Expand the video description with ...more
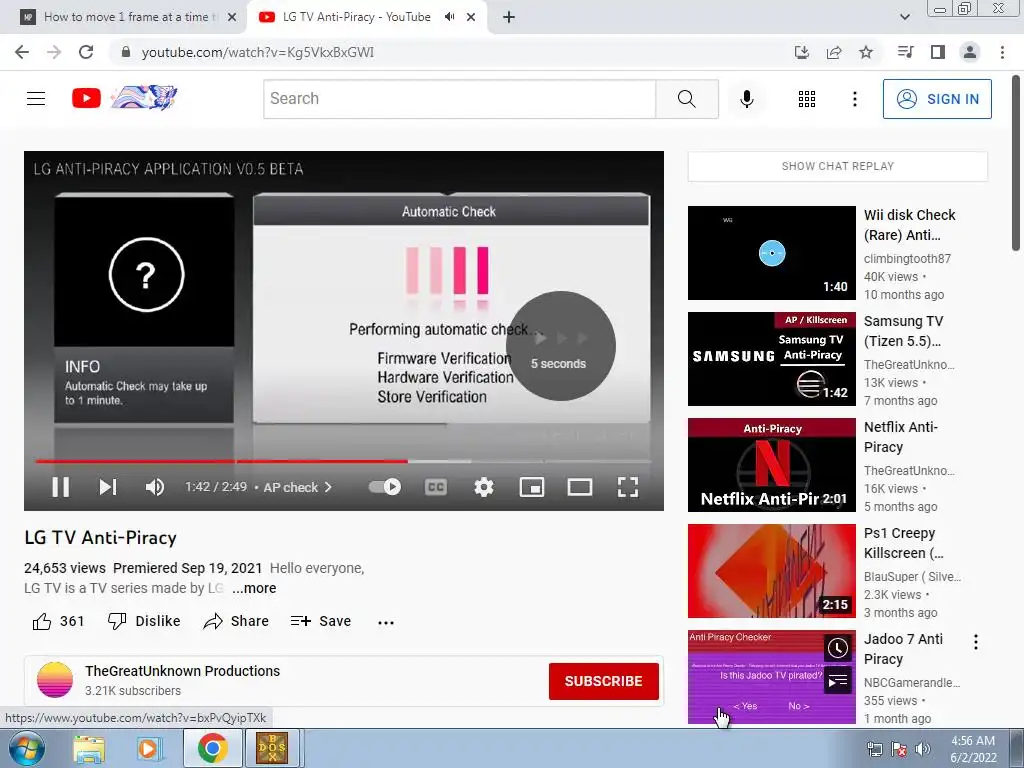The width and height of the screenshot is (1024, 768). (x=254, y=588)
